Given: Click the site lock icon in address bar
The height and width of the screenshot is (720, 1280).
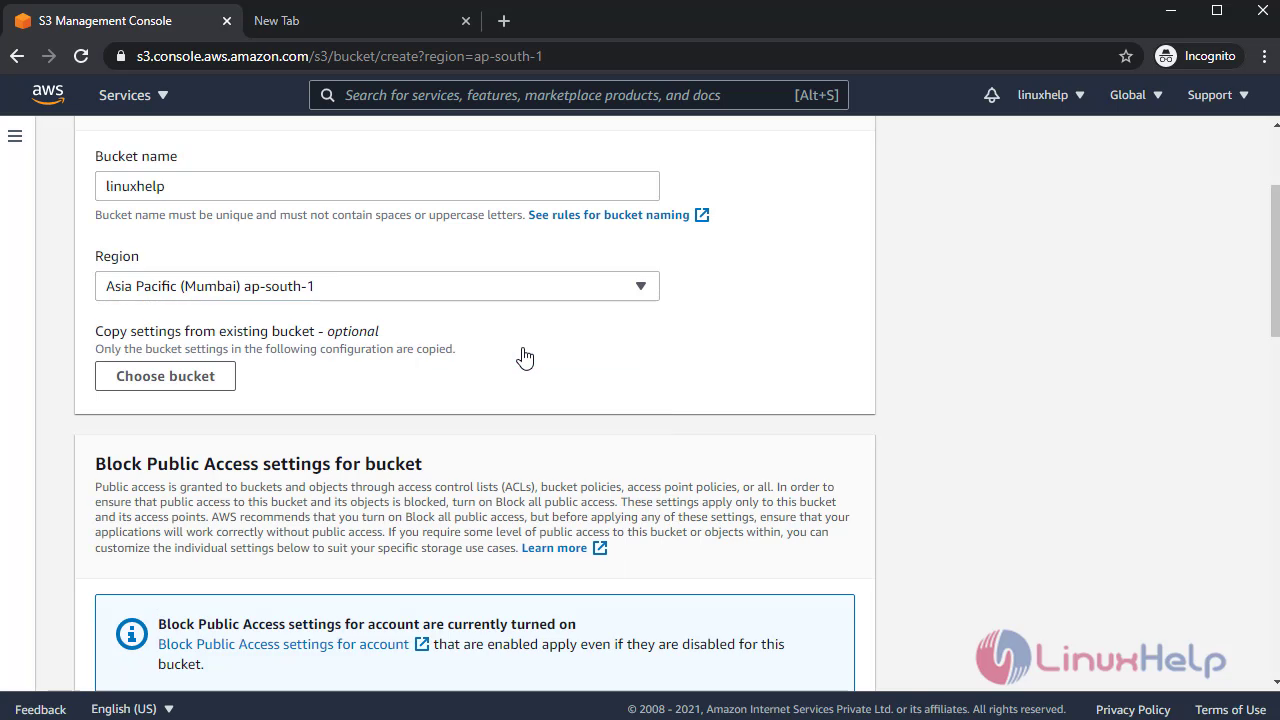Looking at the screenshot, I should point(121,56).
